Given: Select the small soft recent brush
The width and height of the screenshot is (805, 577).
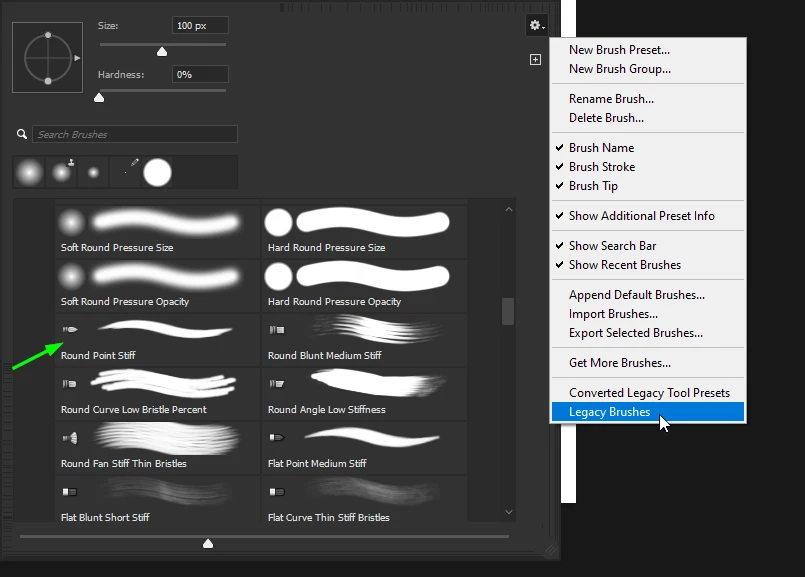Looking at the screenshot, I should pos(93,172).
